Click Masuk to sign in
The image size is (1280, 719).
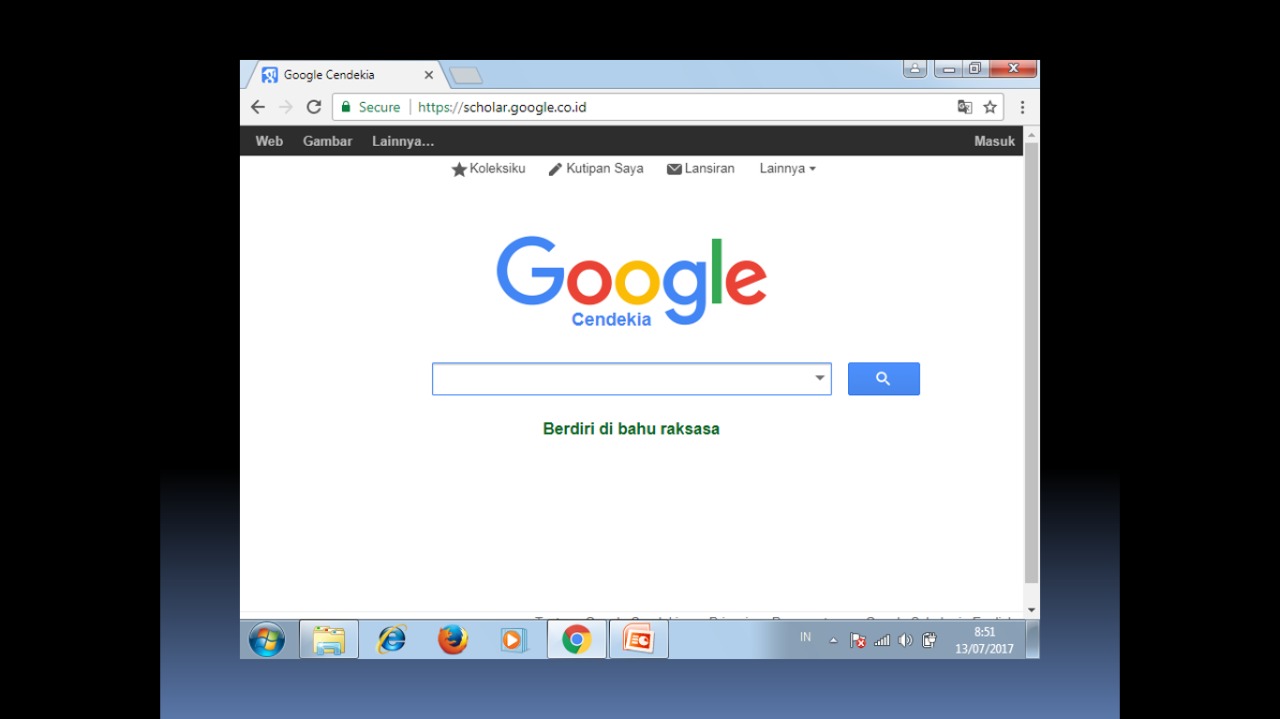[995, 141]
